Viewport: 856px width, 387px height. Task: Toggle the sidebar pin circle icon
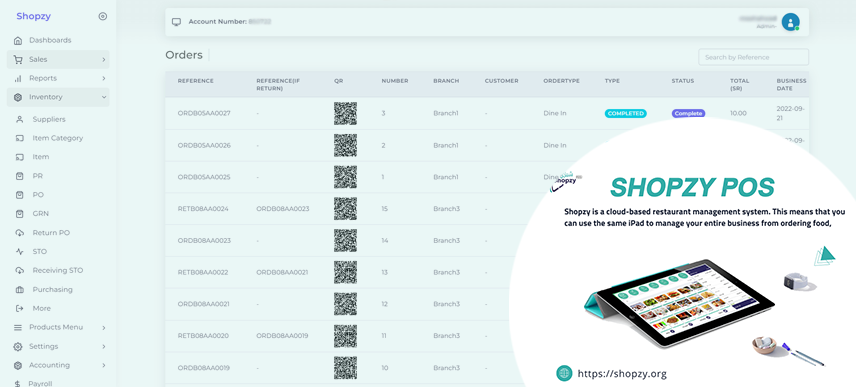[x=103, y=16]
